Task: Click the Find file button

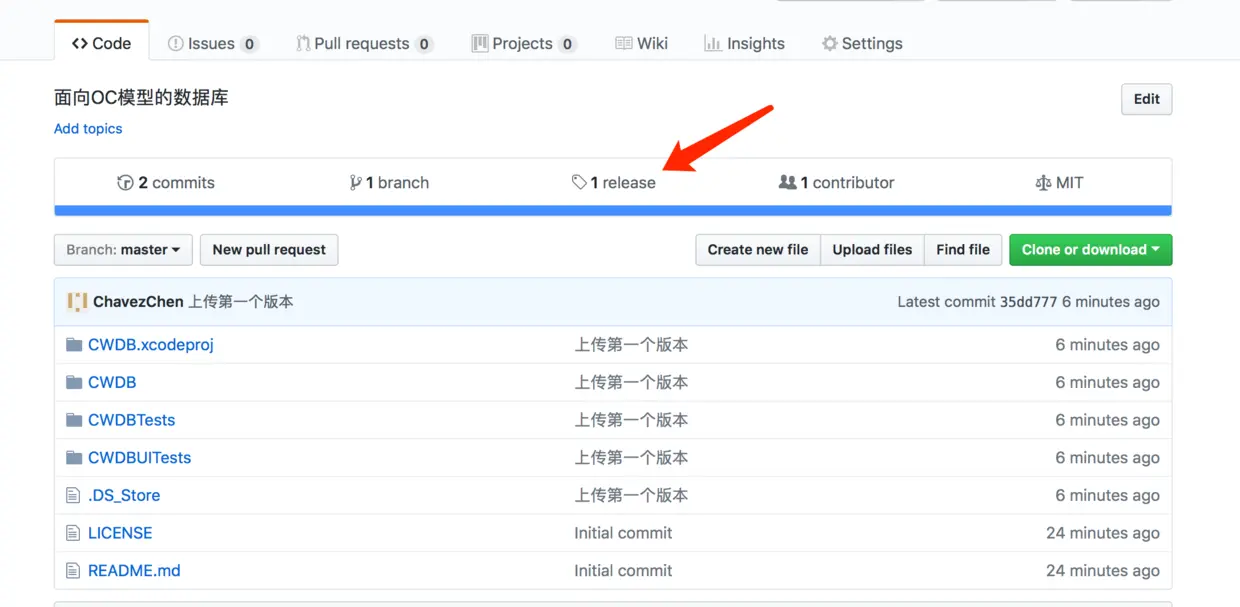Action: (963, 250)
